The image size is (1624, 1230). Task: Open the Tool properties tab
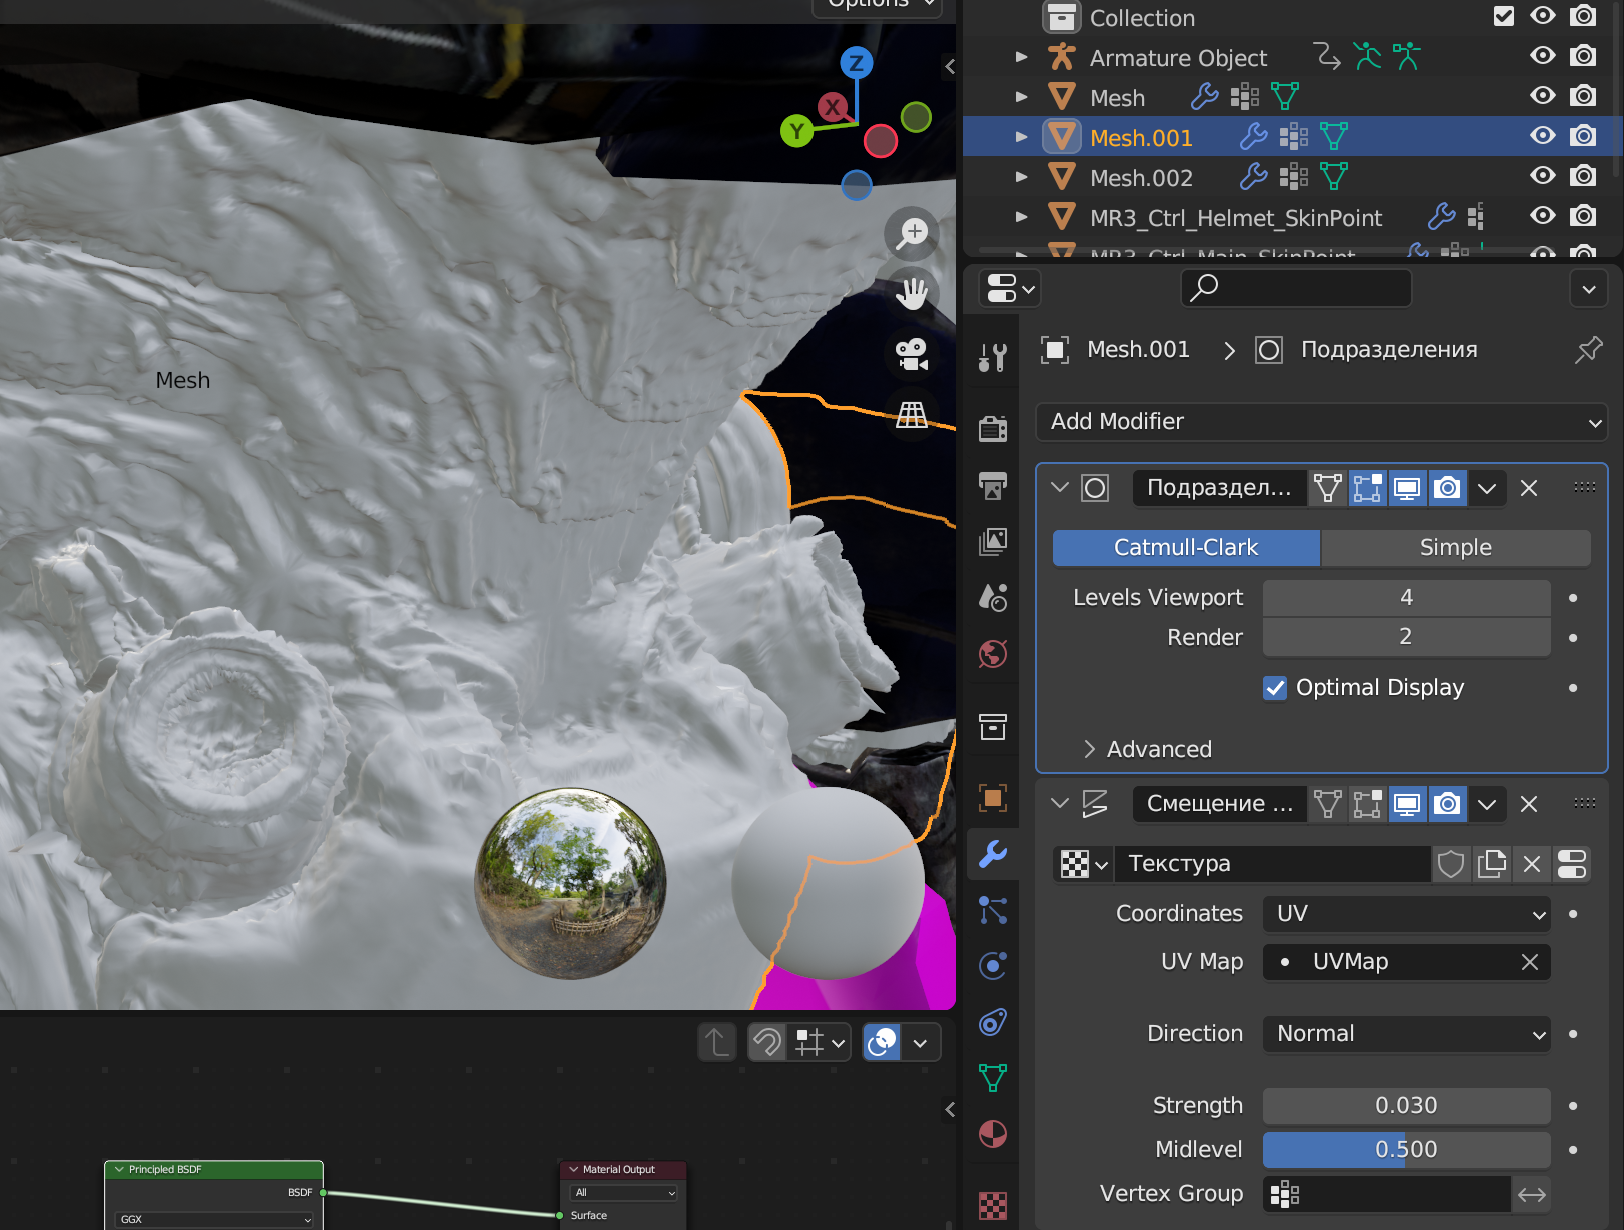point(993,357)
